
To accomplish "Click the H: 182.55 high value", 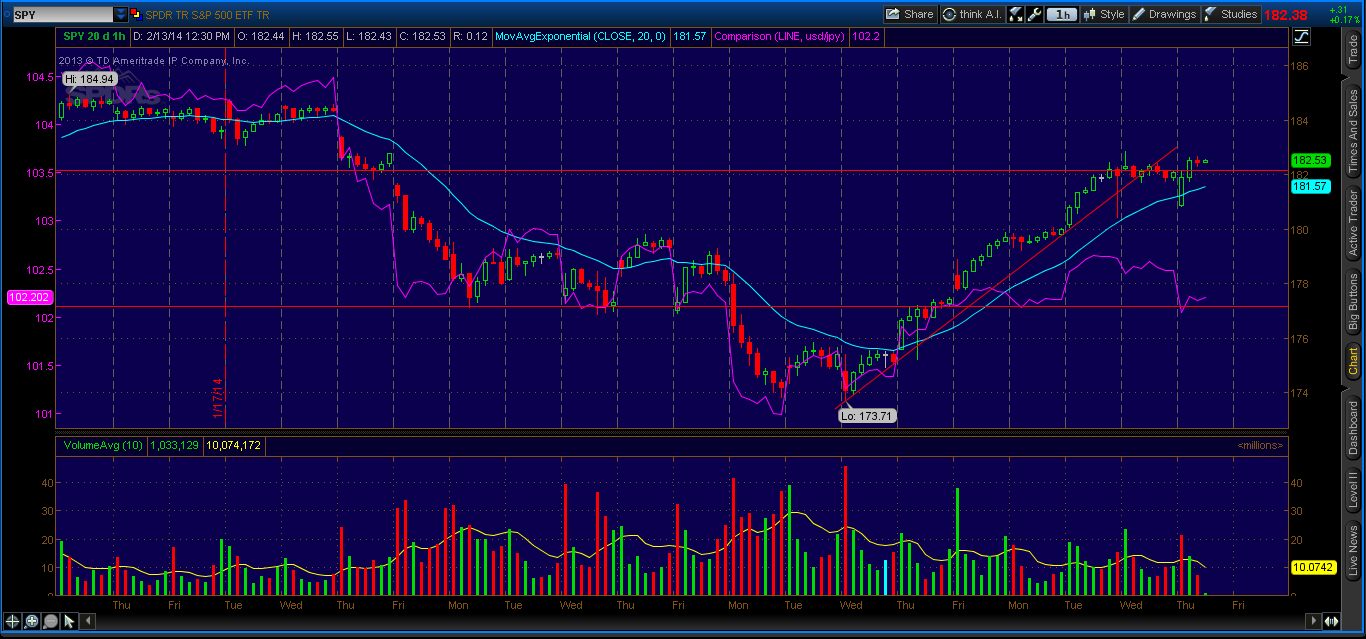I will [314, 36].
